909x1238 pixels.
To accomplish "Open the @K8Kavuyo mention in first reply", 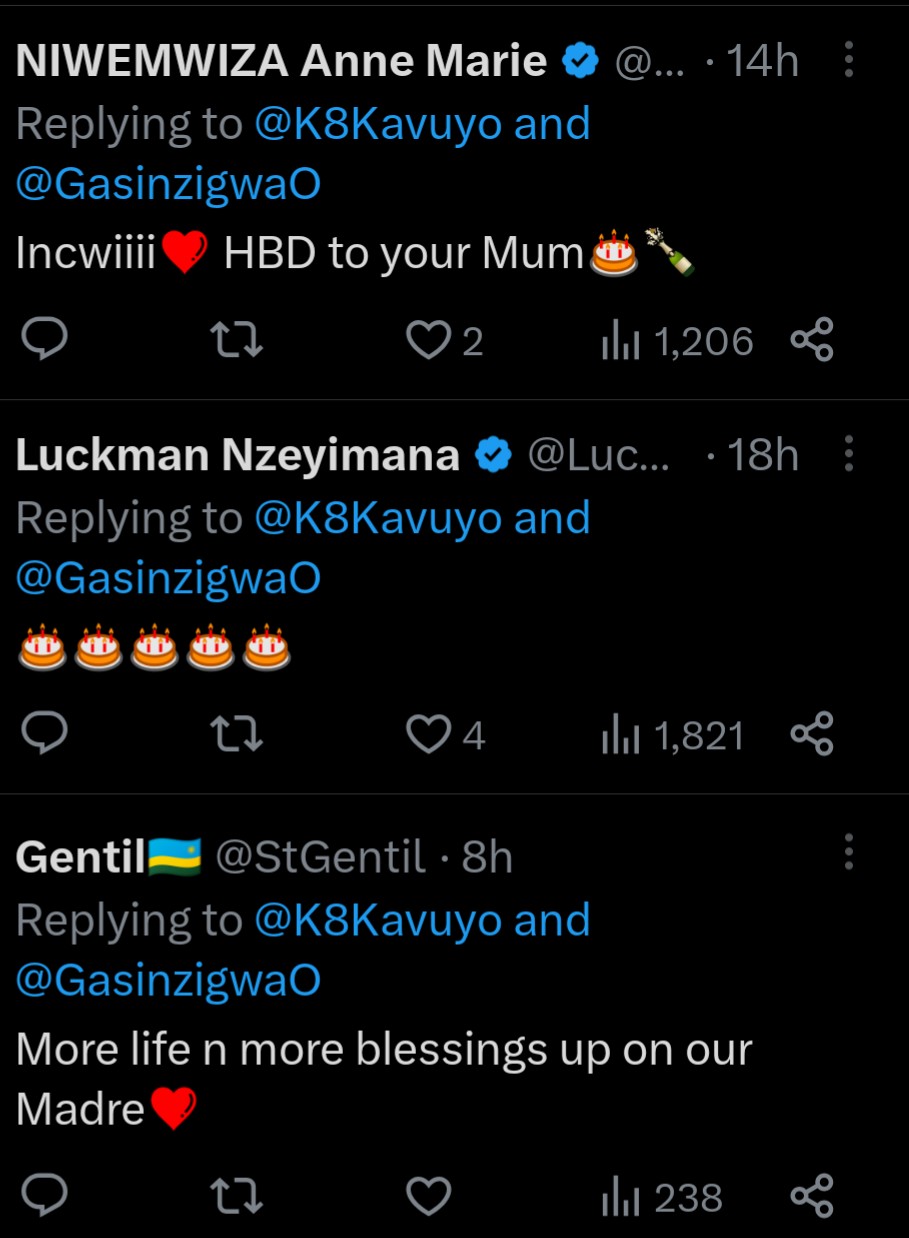I will pos(379,125).
